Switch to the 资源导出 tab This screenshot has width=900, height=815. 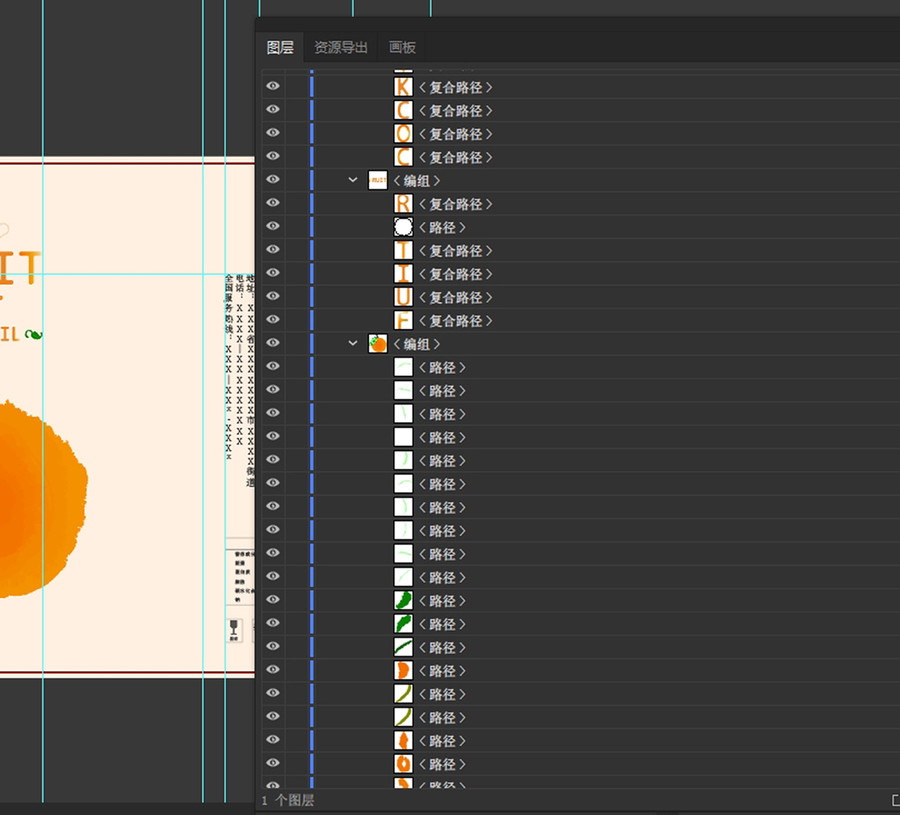[x=341, y=47]
